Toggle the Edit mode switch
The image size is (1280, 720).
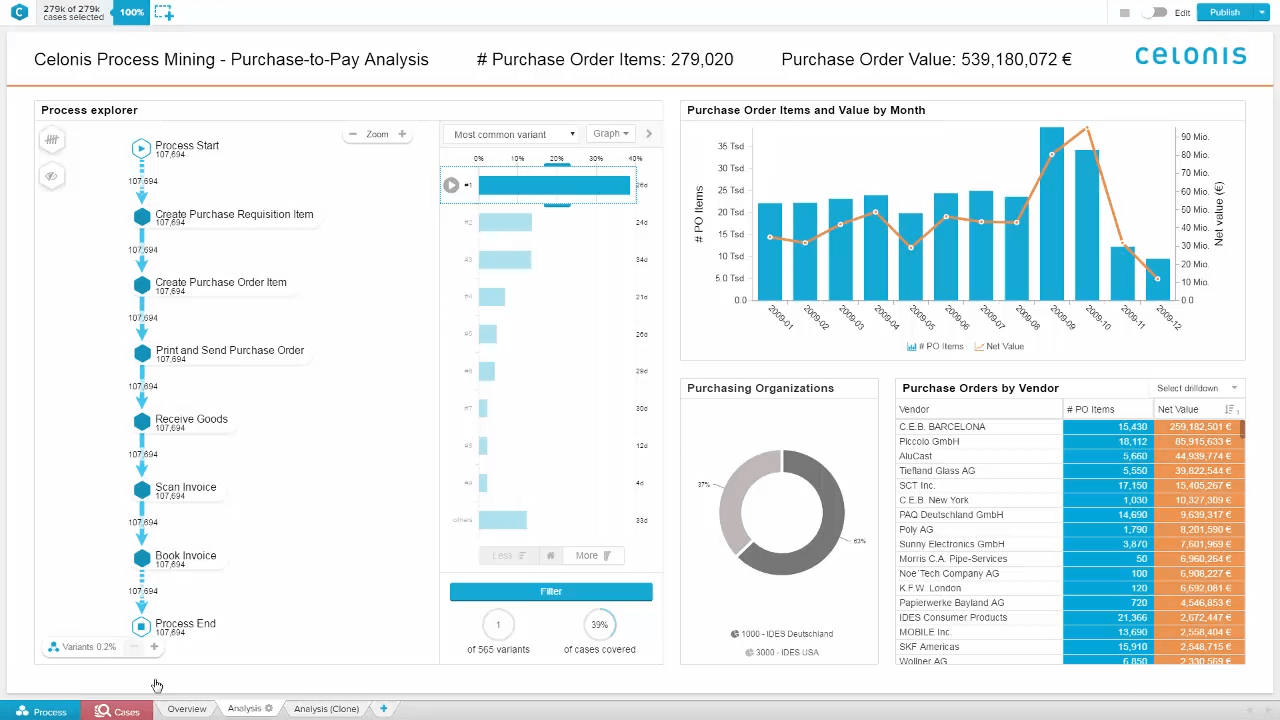tap(1157, 13)
